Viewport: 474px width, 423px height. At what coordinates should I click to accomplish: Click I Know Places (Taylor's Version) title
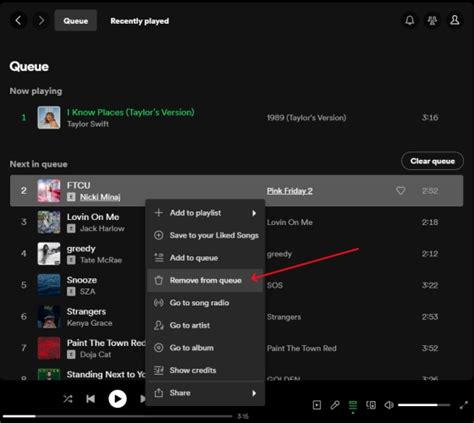pos(130,112)
